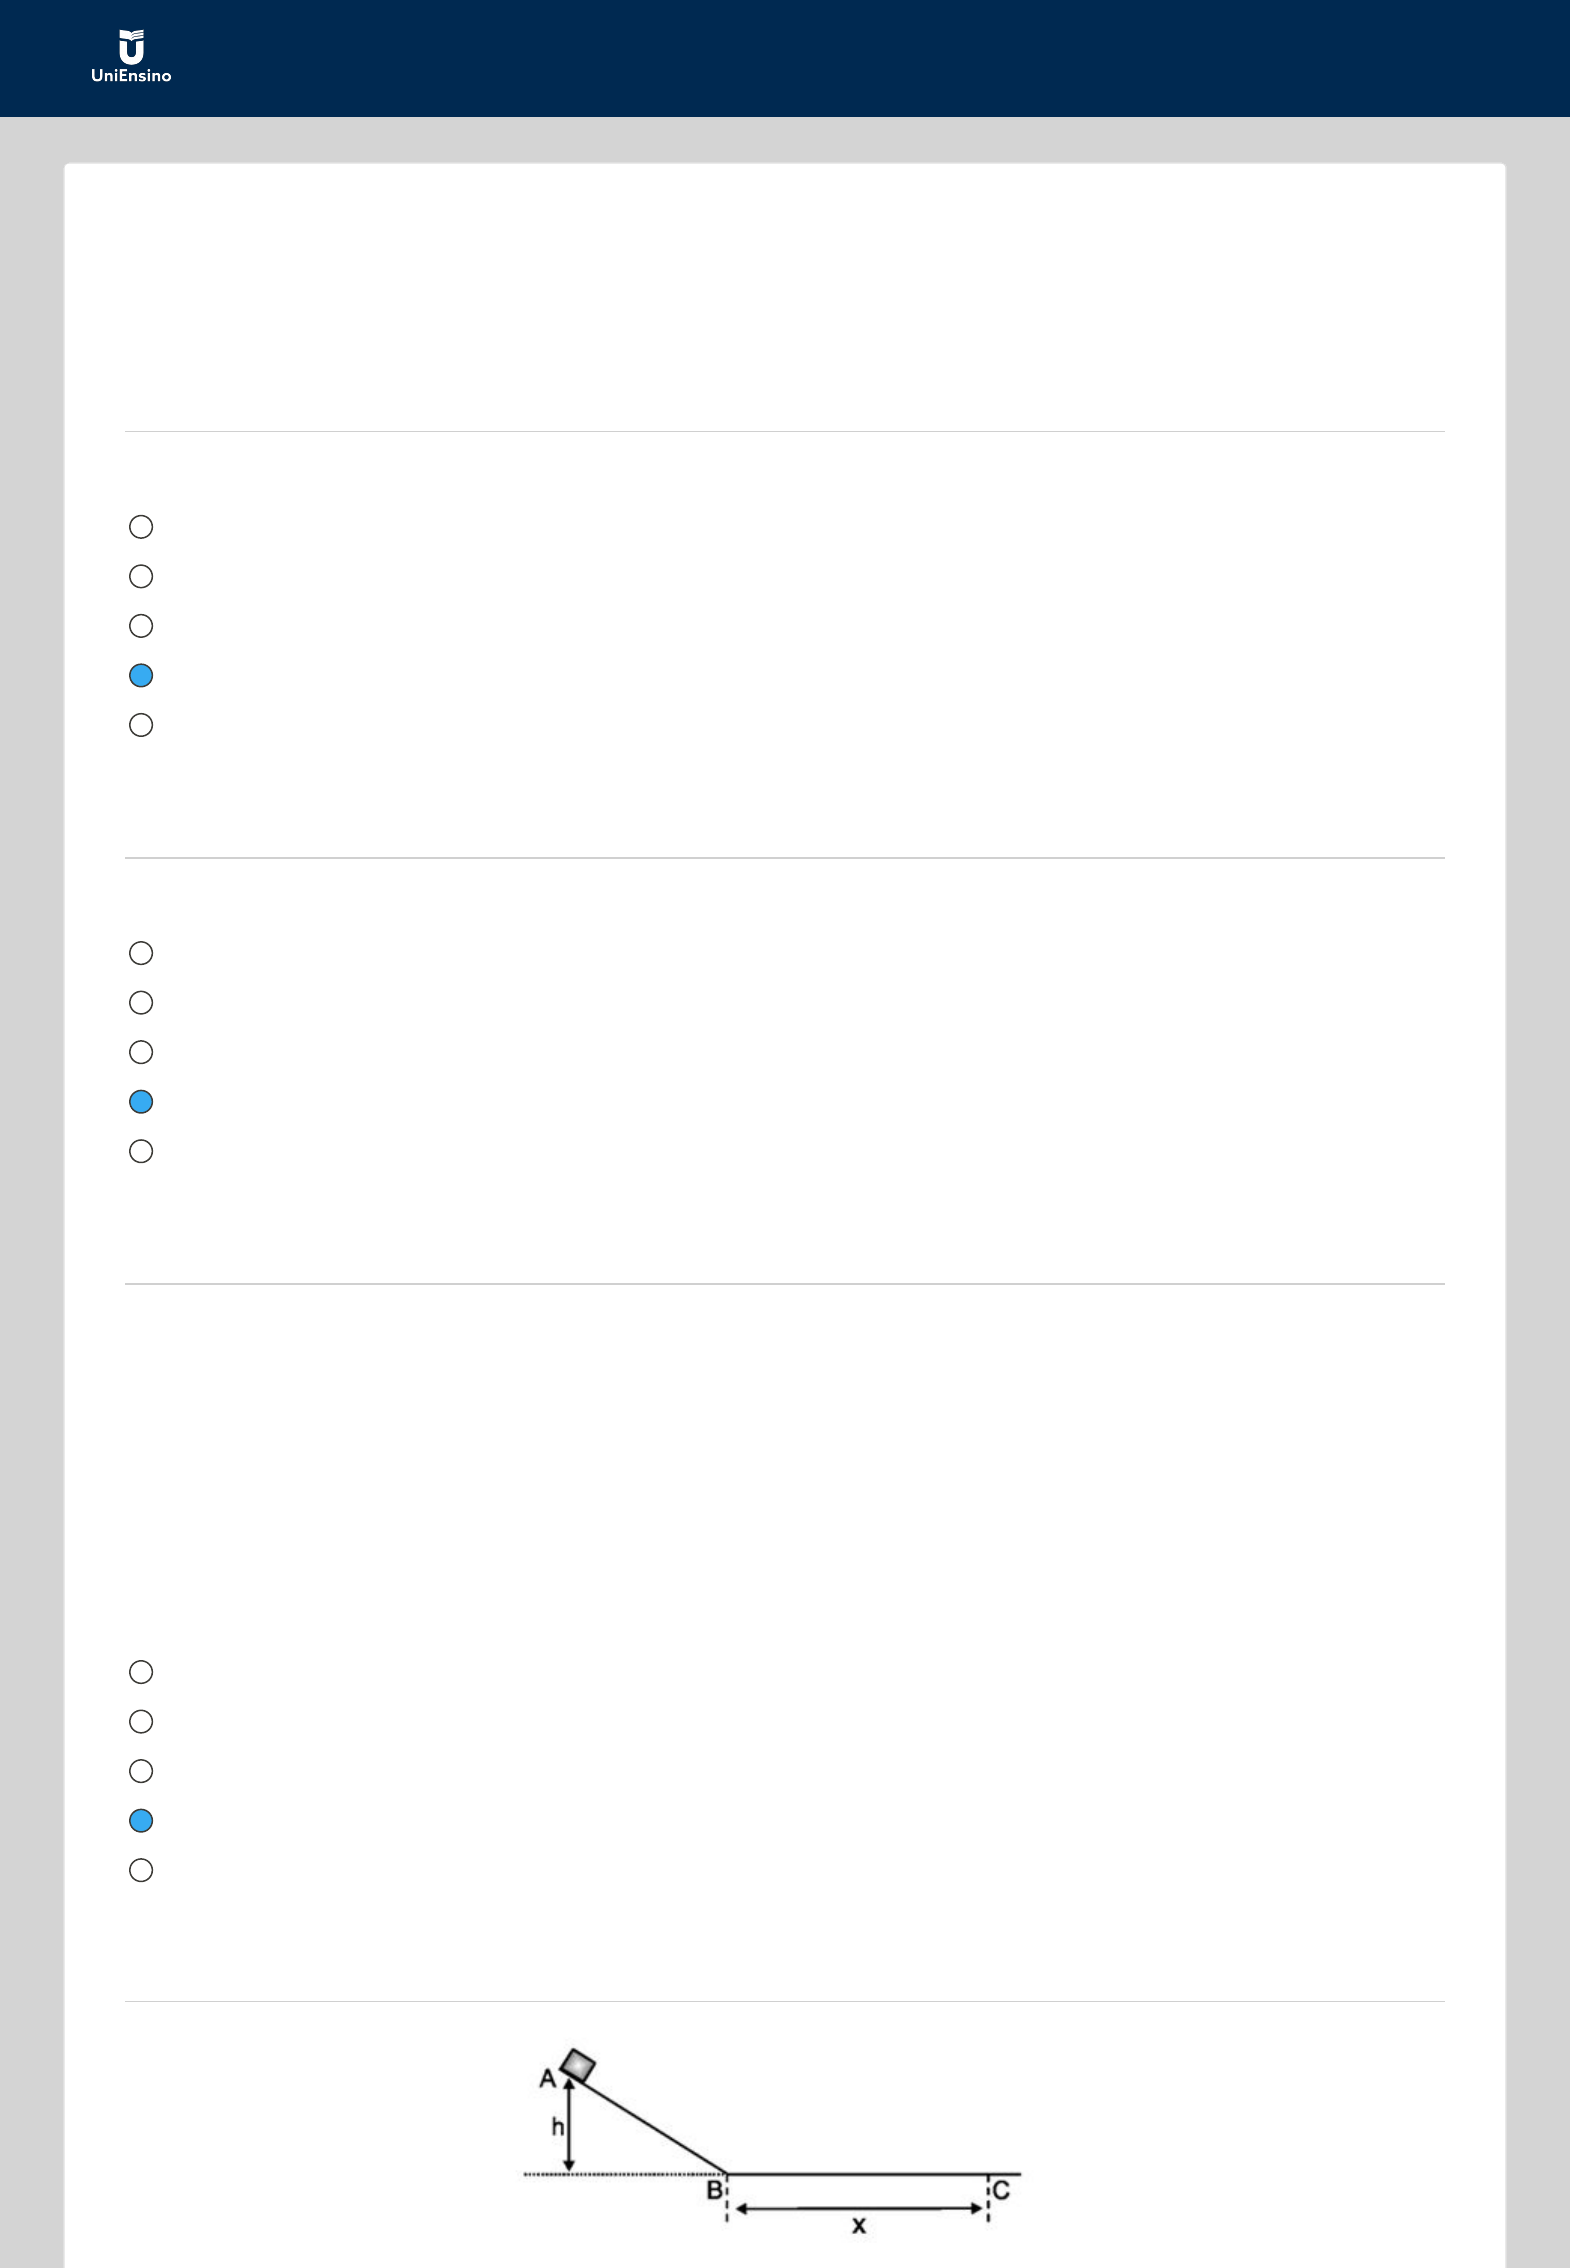
Task: Select fifth radio option in third question
Action: pos(141,1870)
